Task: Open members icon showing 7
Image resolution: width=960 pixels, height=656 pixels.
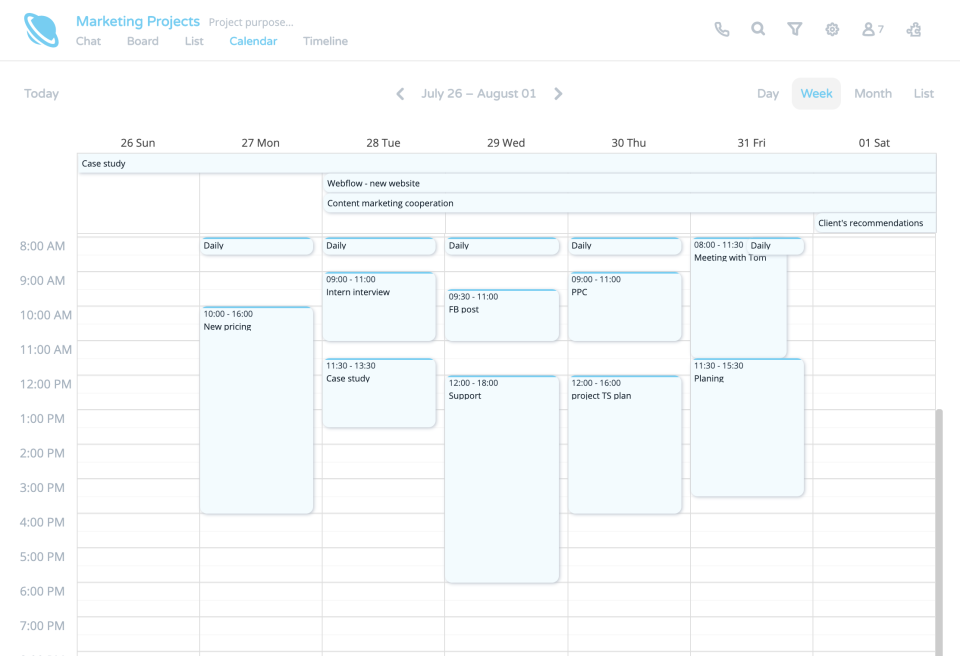Action: click(872, 29)
